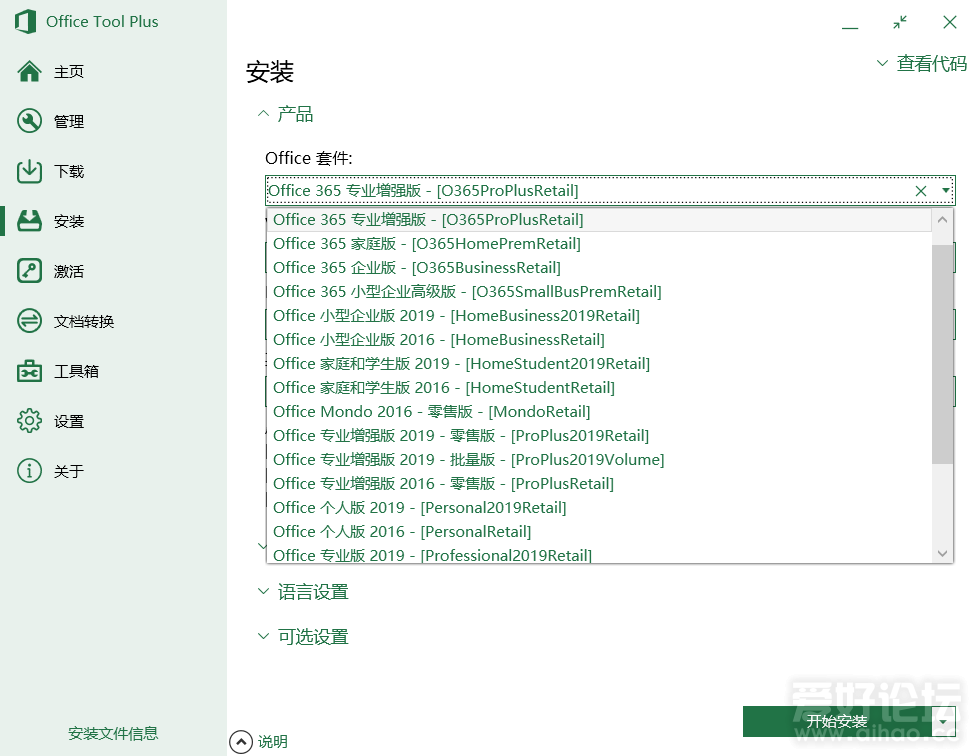The height and width of the screenshot is (756, 975).
Task: Click the Download arrow icon
Action: [30, 171]
